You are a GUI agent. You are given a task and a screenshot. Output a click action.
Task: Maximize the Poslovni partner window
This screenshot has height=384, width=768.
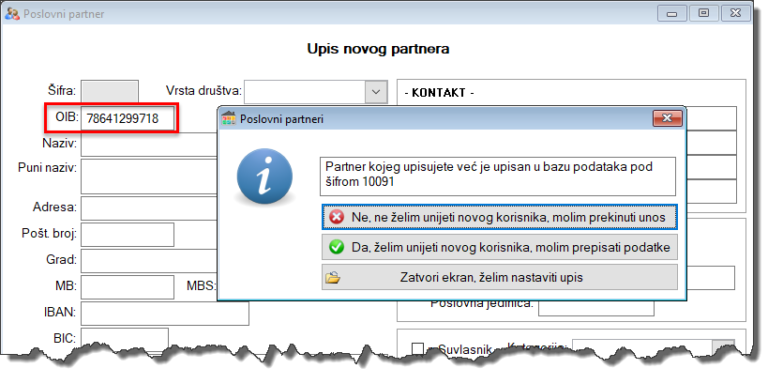704,13
